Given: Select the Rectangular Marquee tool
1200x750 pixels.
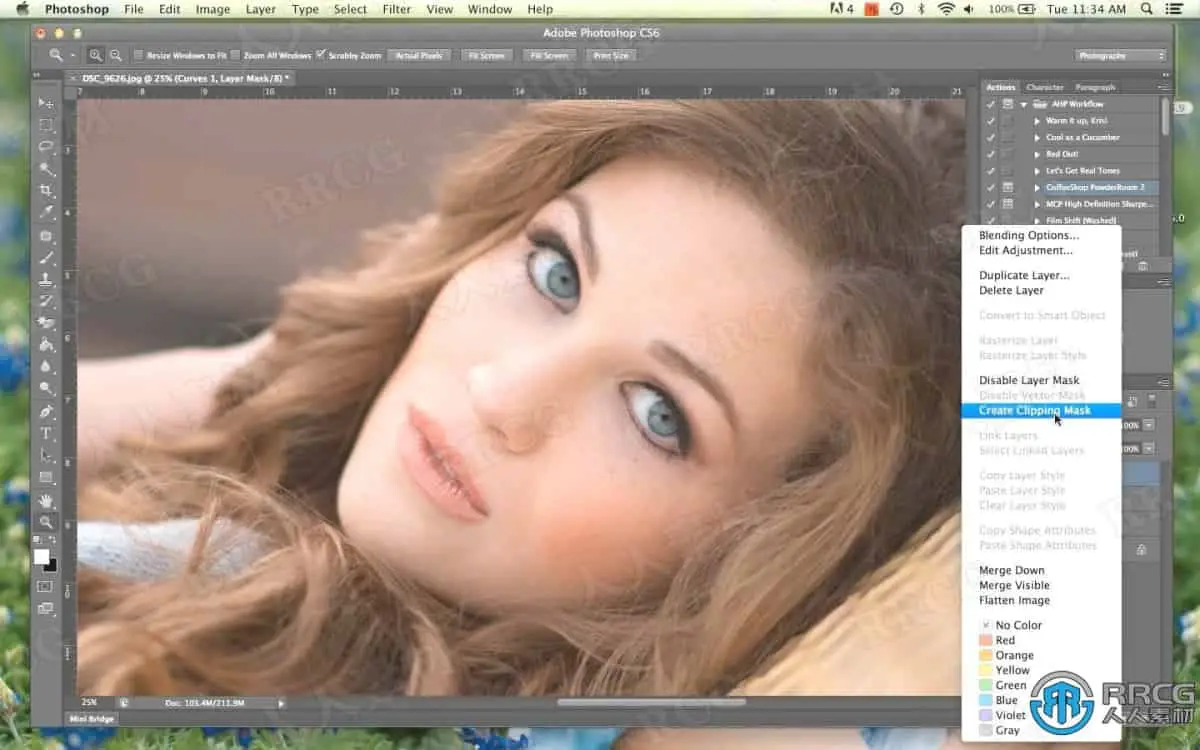Looking at the screenshot, I should (x=46, y=125).
